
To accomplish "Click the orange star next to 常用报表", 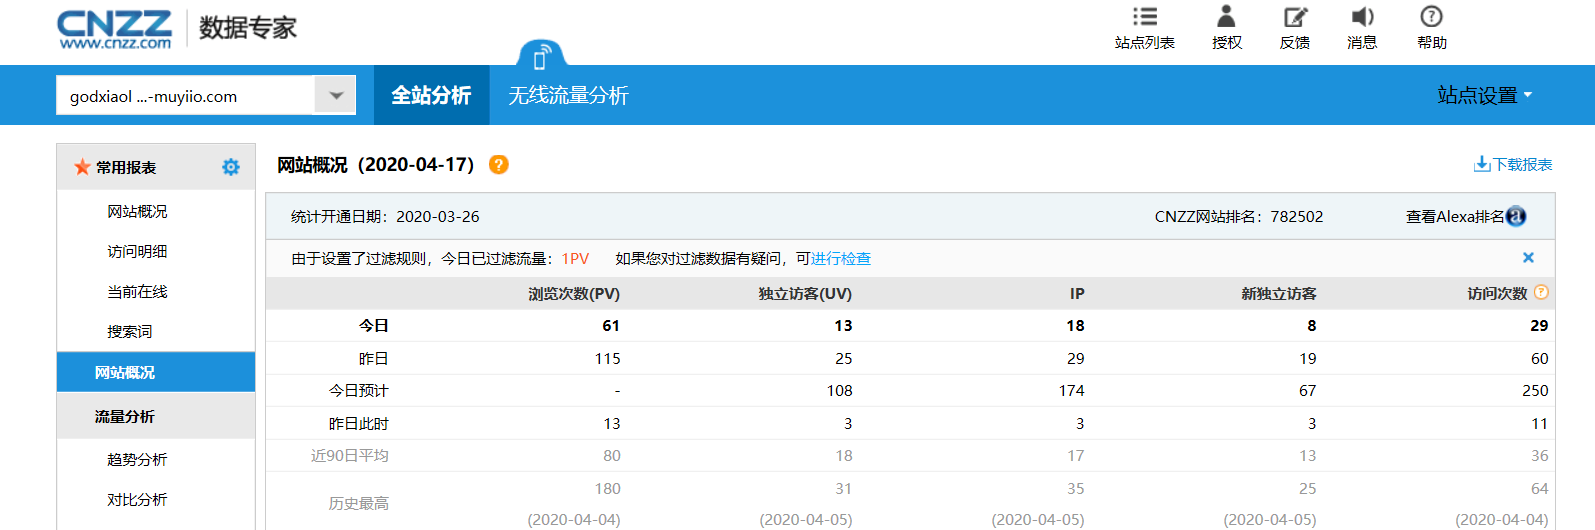I will [82, 167].
